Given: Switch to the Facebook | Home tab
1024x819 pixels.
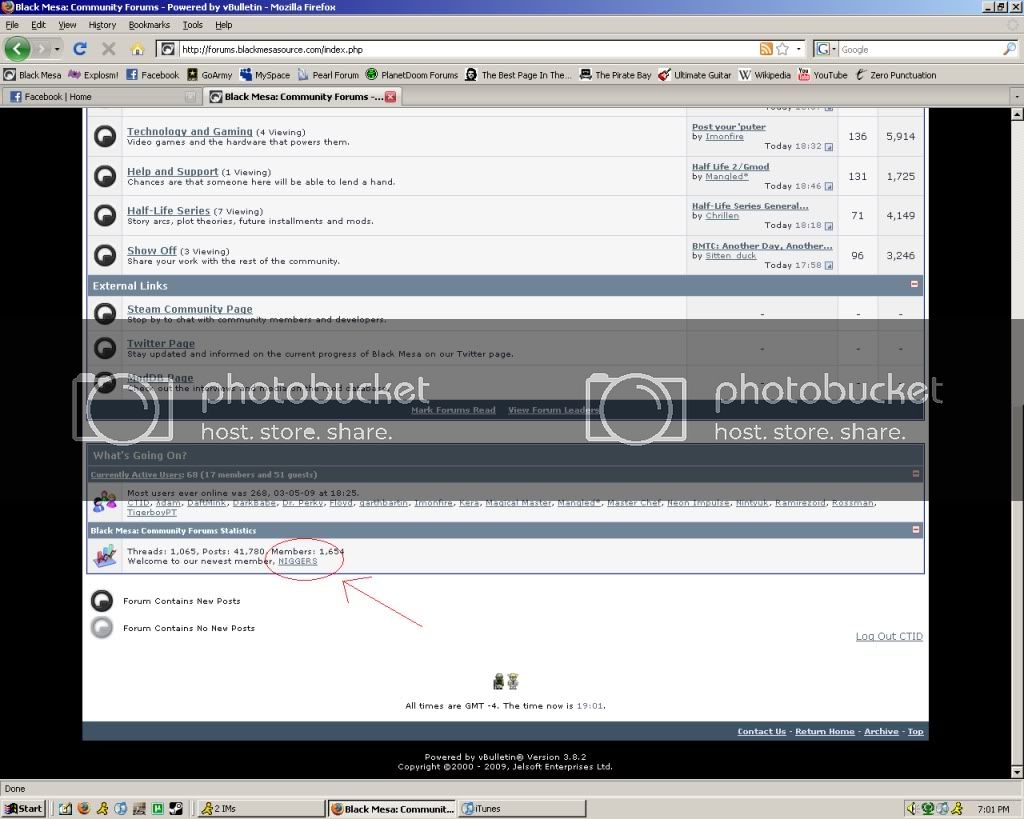Looking at the screenshot, I should pyautogui.click(x=103, y=97).
